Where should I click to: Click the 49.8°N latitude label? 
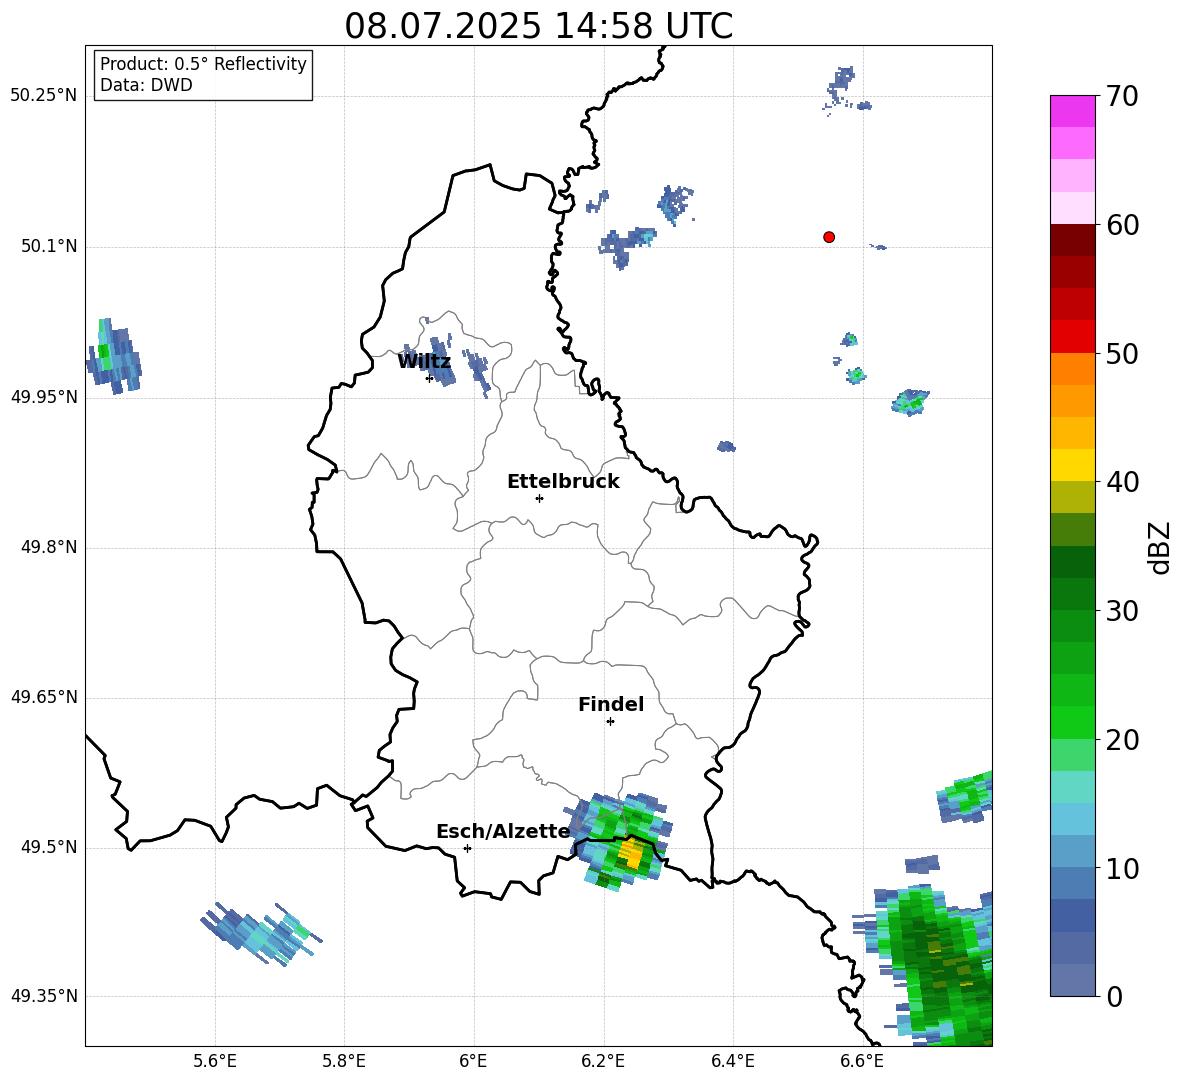point(49,547)
